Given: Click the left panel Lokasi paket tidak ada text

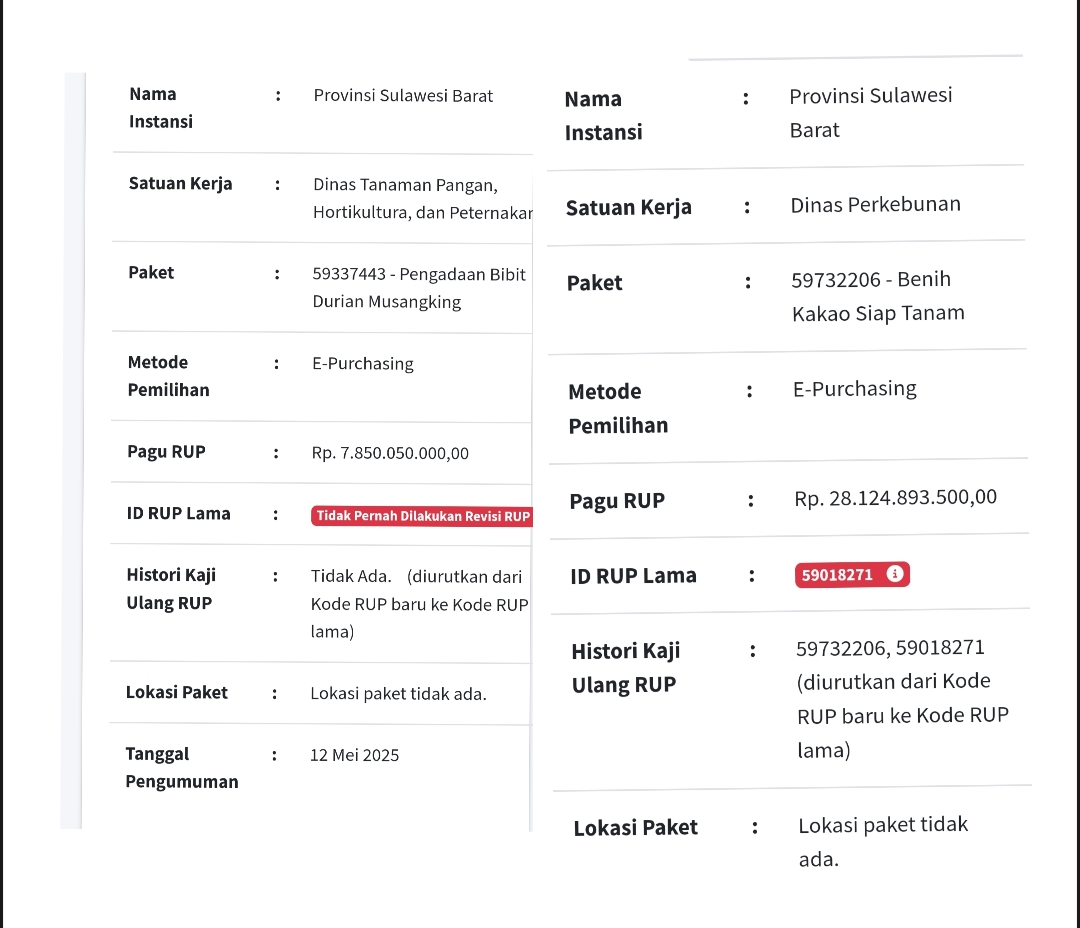Looking at the screenshot, I should point(398,693).
